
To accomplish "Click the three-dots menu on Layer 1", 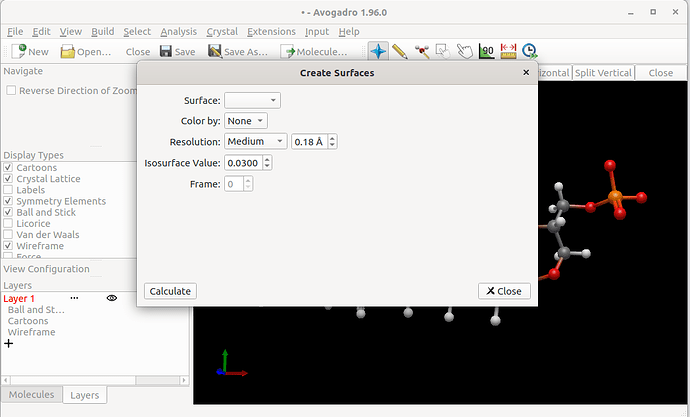I will [74, 298].
